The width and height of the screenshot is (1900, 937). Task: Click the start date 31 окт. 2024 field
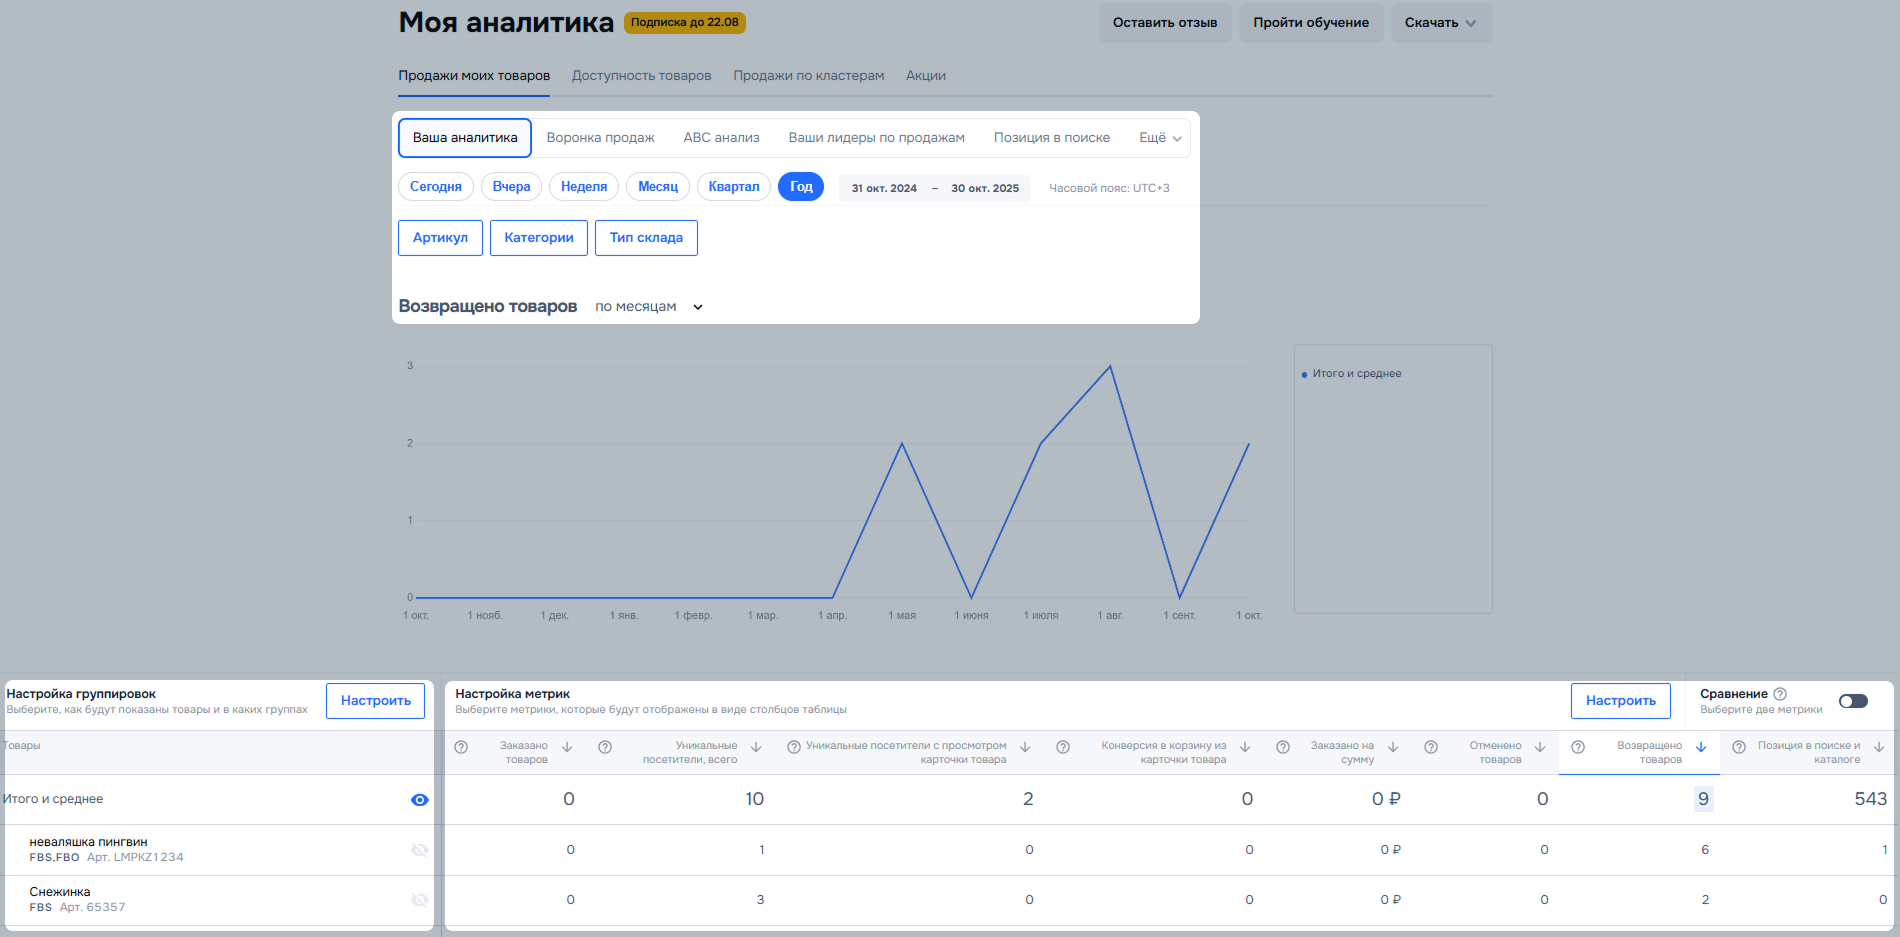click(x=884, y=188)
